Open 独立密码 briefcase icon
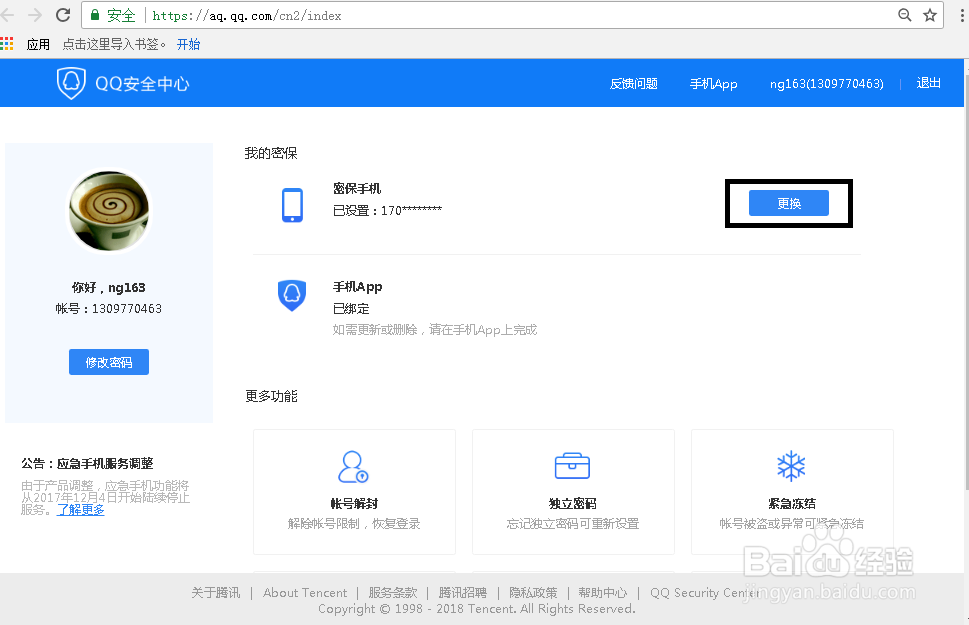The height and width of the screenshot is (625, 969). pyautogui.click(x=572, y=466)
